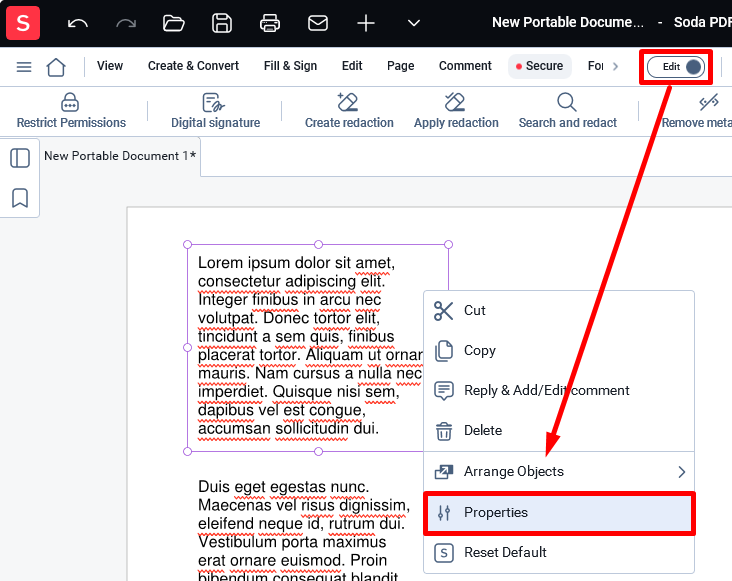
Task: Select the Create redaction tool
Action: [x=349, y=111]
